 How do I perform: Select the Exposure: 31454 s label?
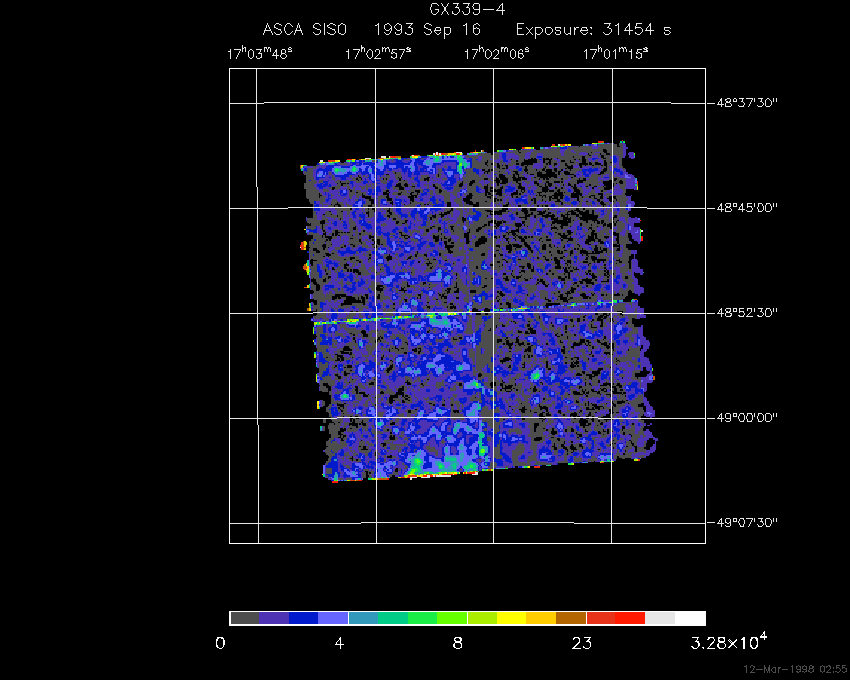[x=594, y=30]
